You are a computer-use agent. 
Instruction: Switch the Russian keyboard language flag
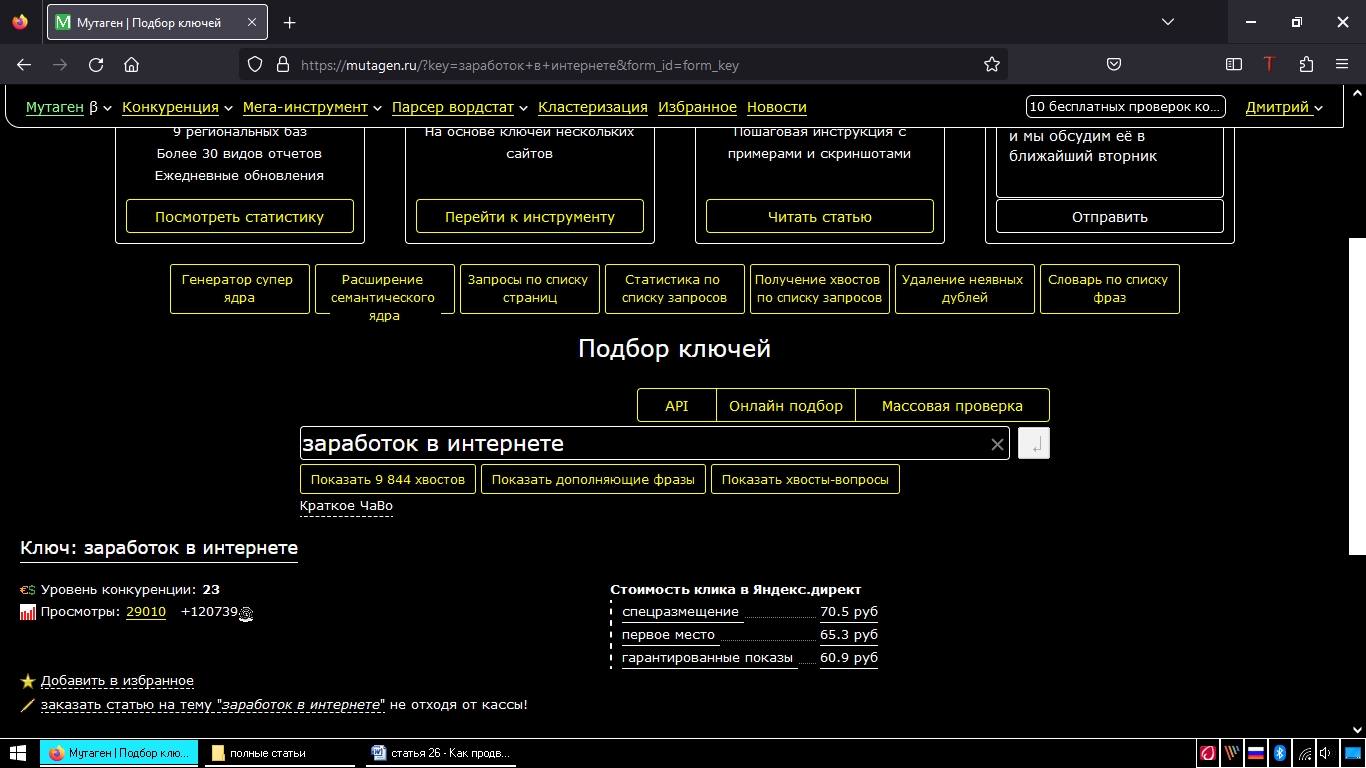[1256, 753]
